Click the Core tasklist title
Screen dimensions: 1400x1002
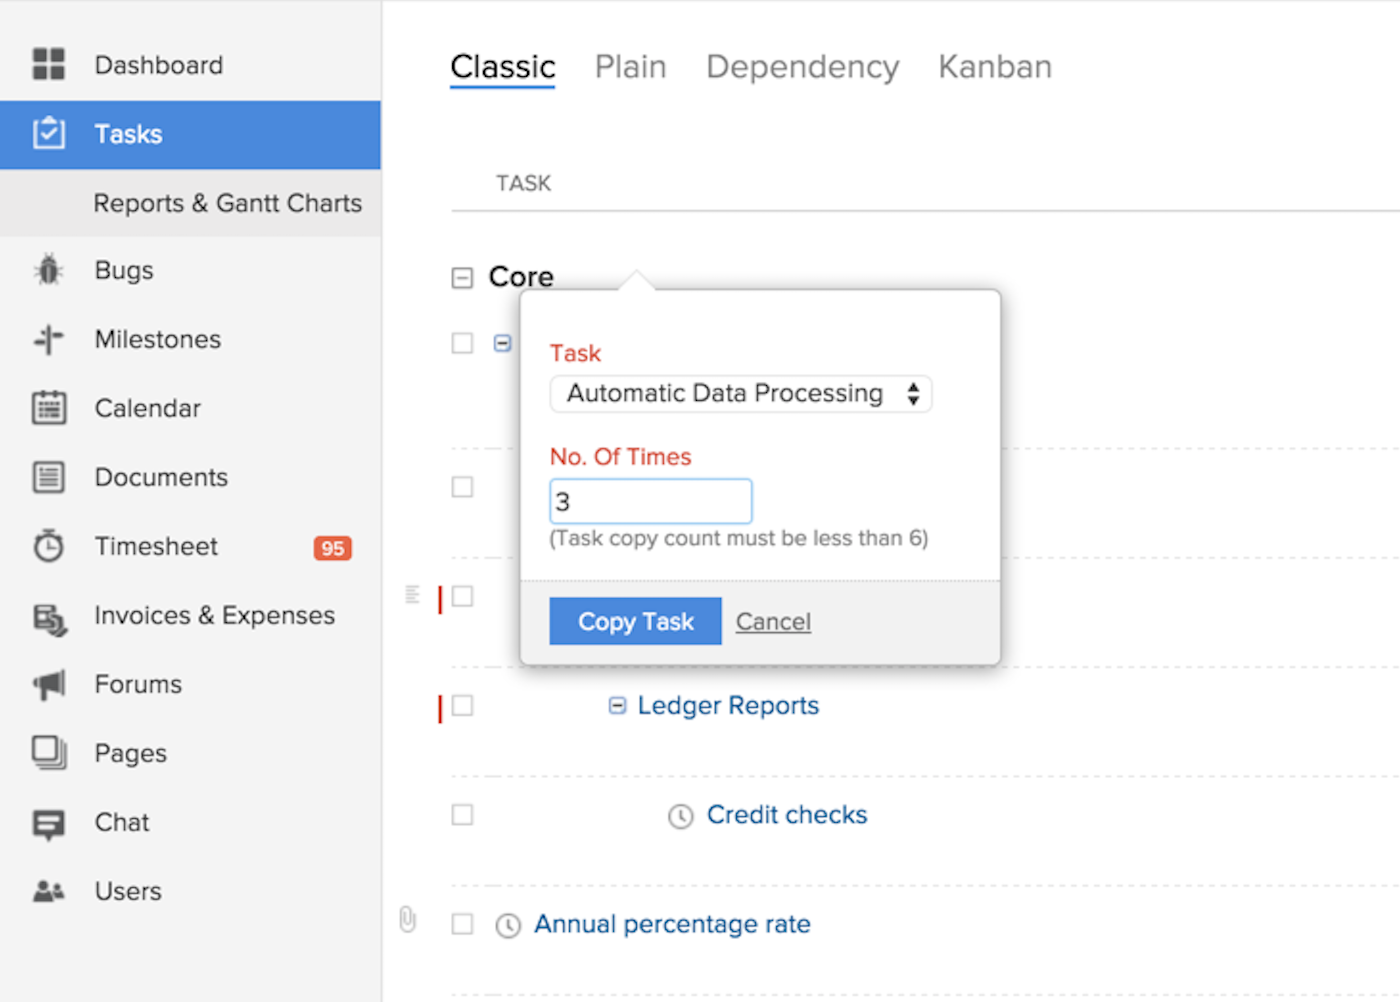tap(521, 277)
